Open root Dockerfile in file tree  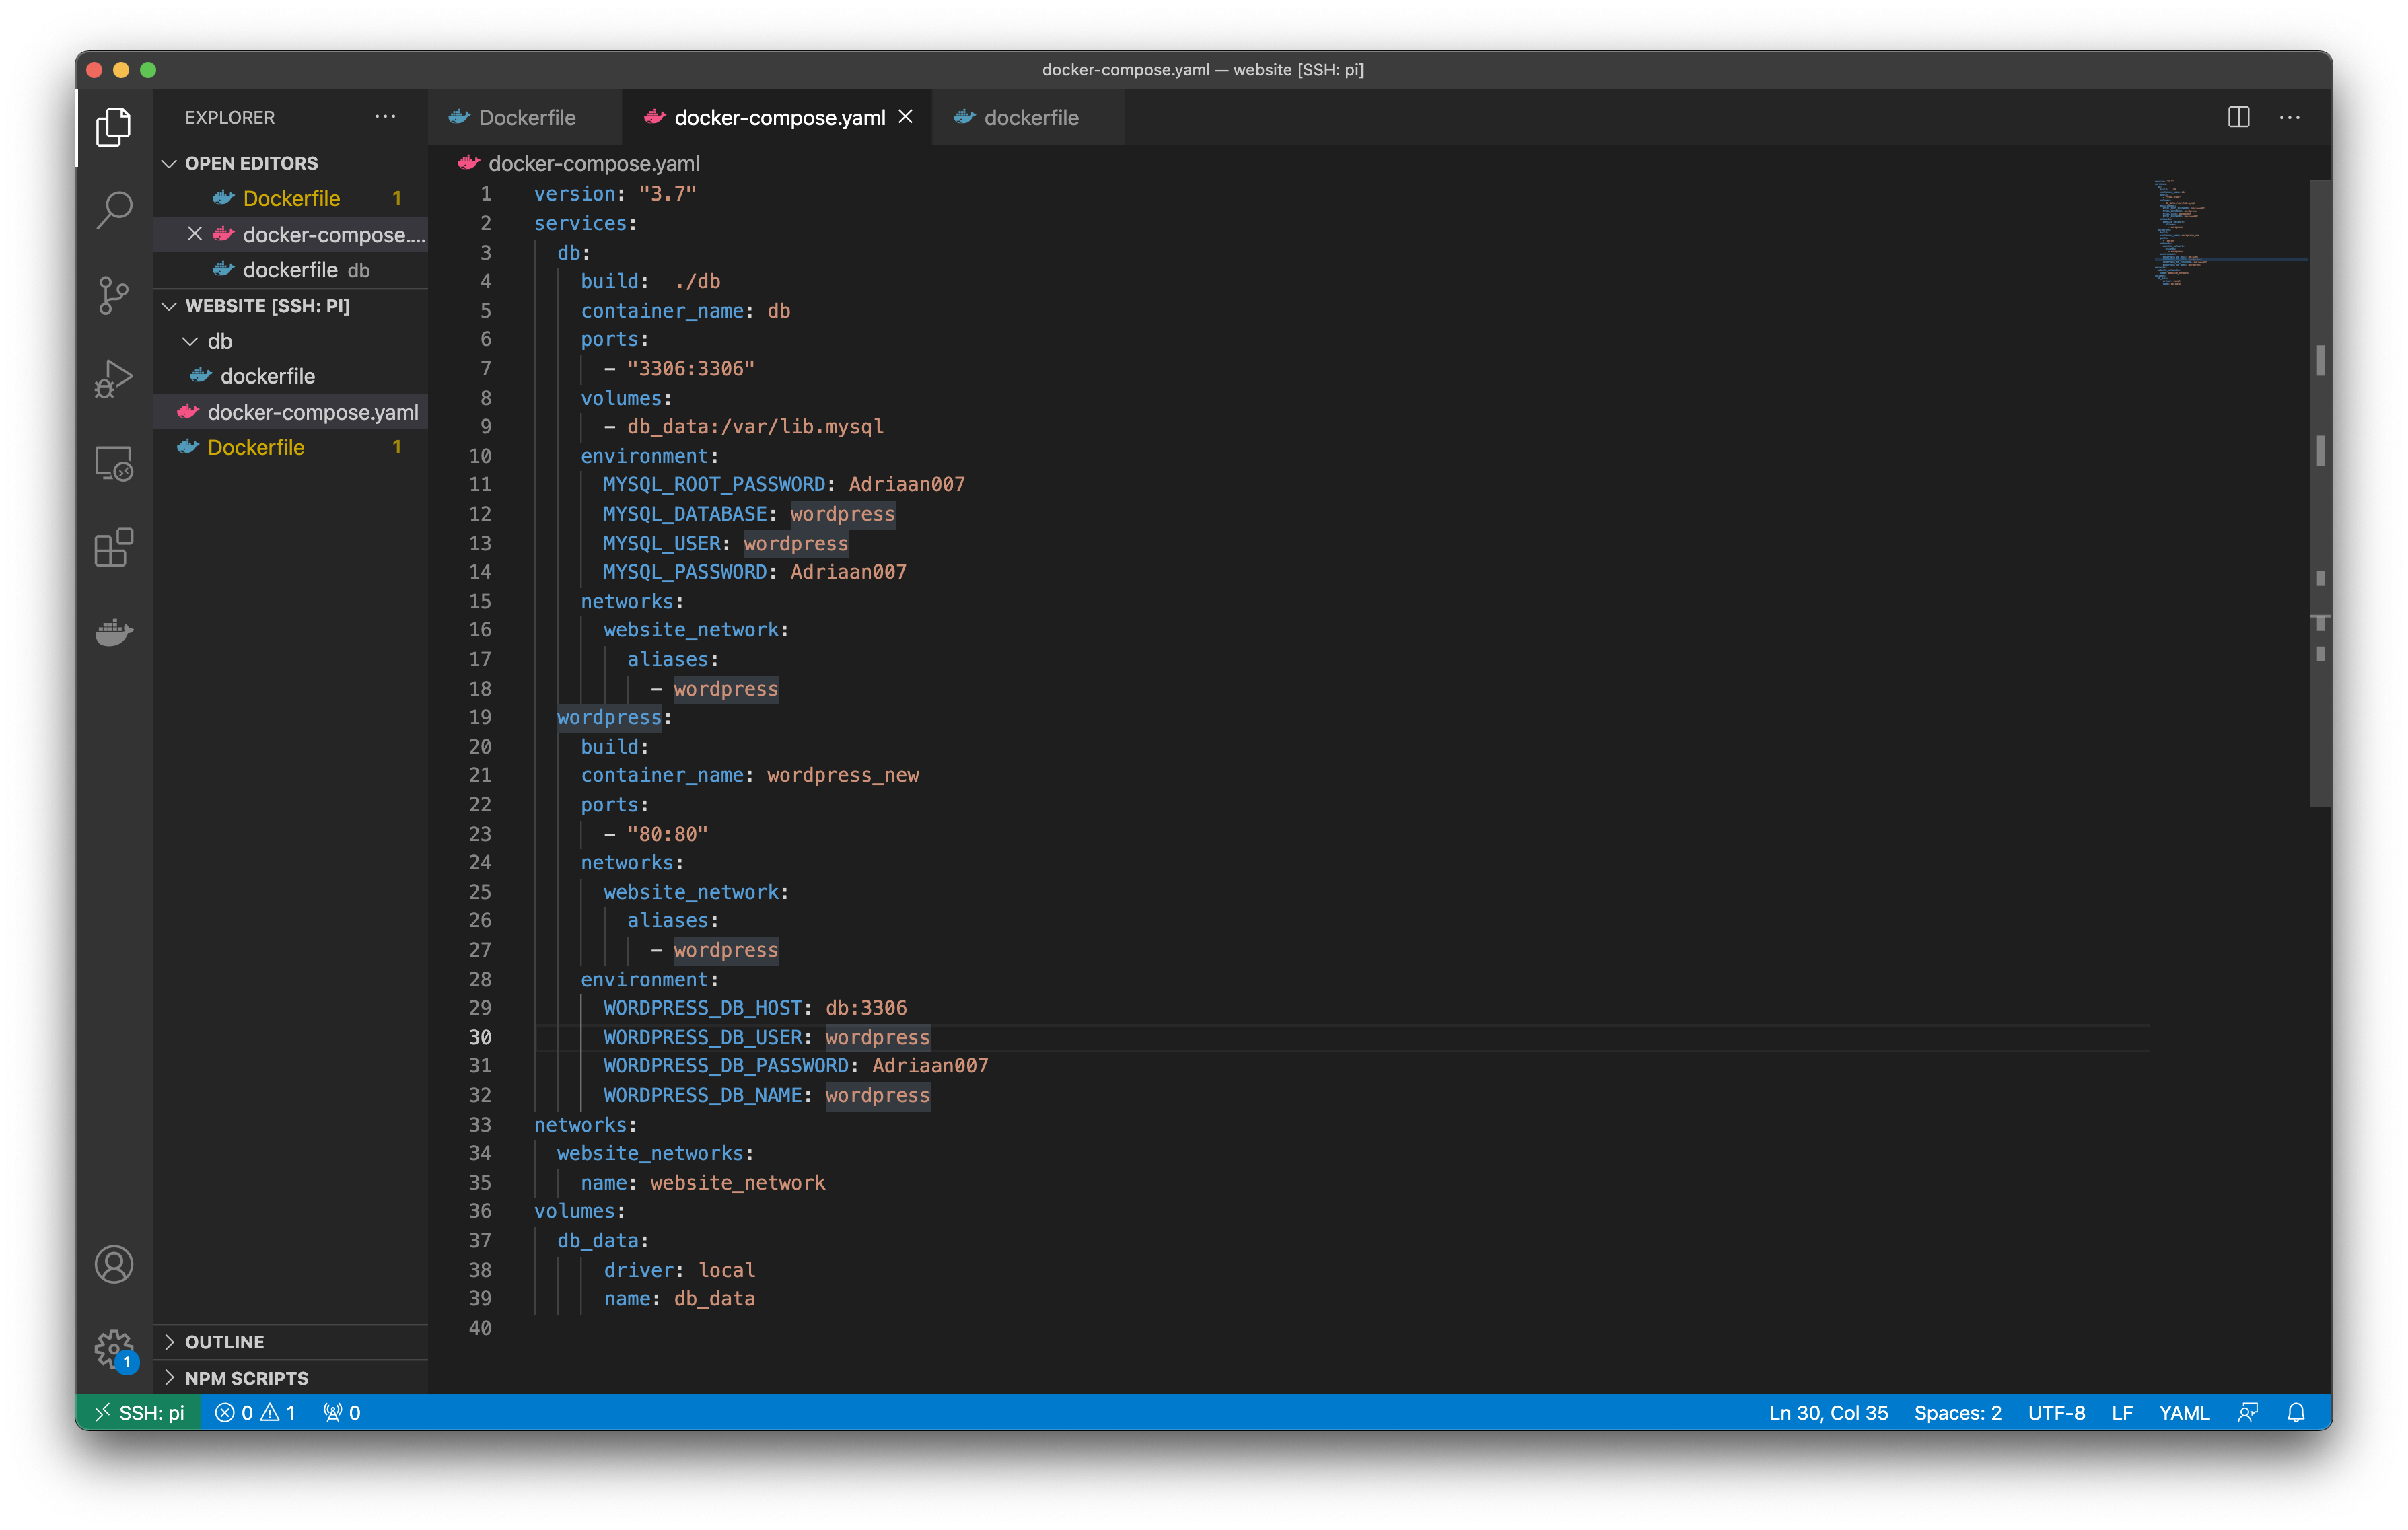290,447
